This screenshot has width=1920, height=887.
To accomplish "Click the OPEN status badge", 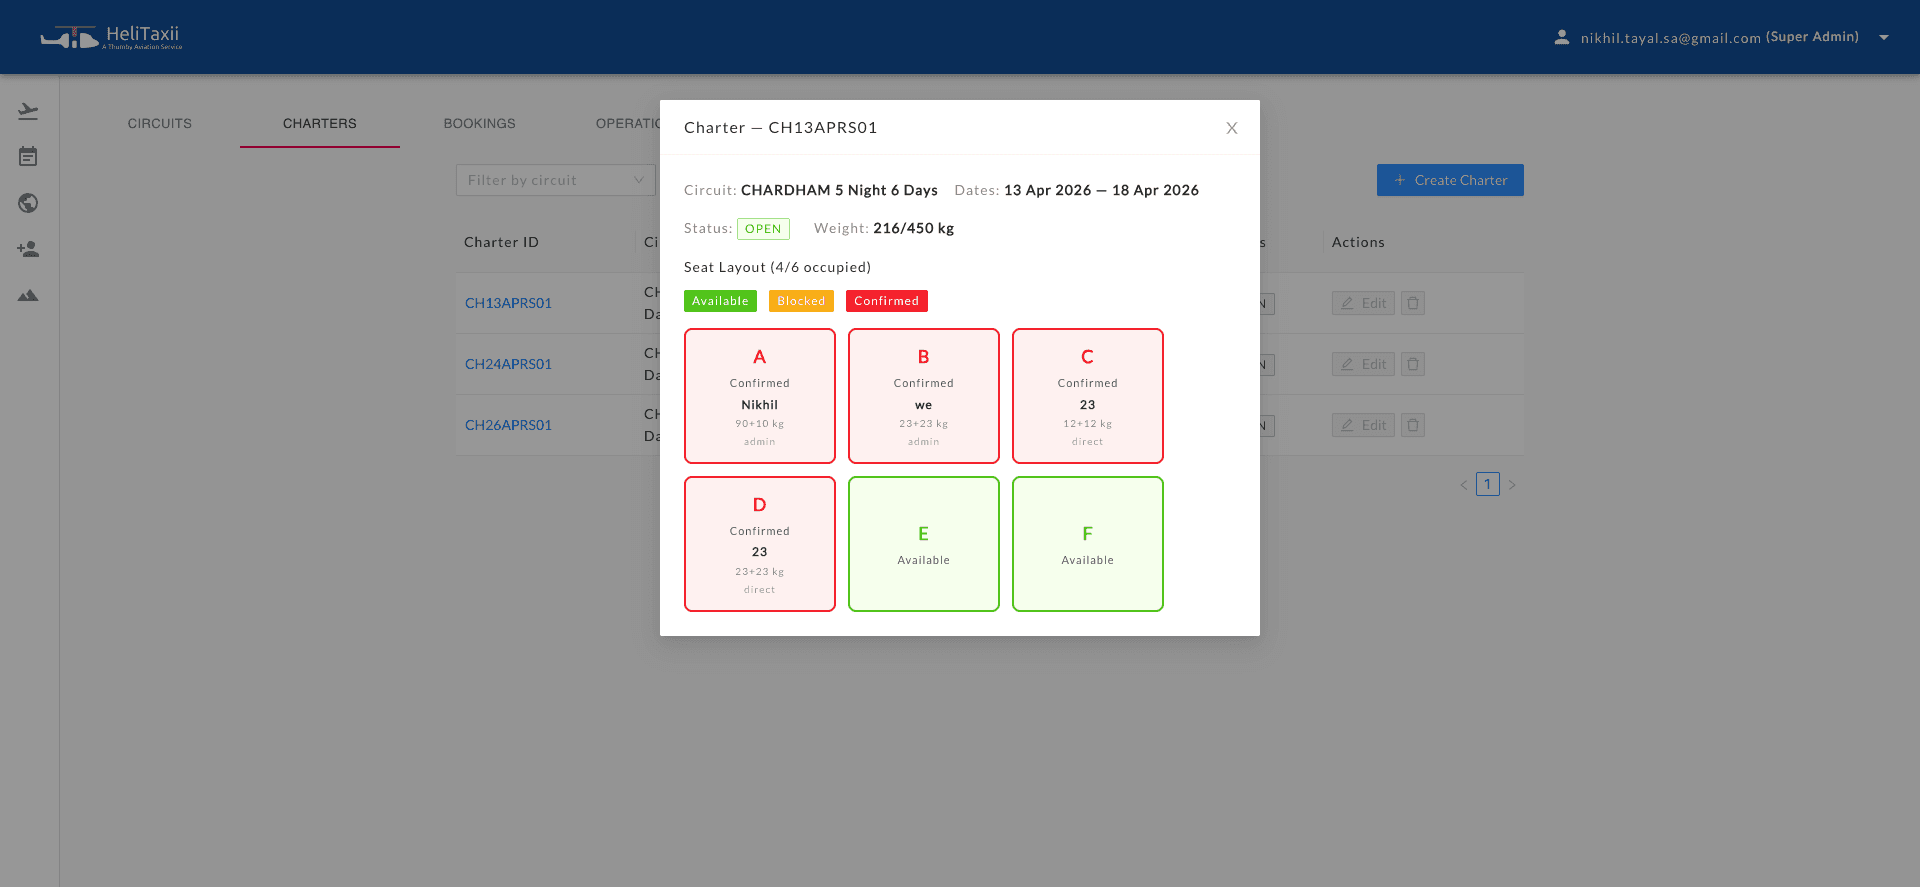I will tap(763, 229).
